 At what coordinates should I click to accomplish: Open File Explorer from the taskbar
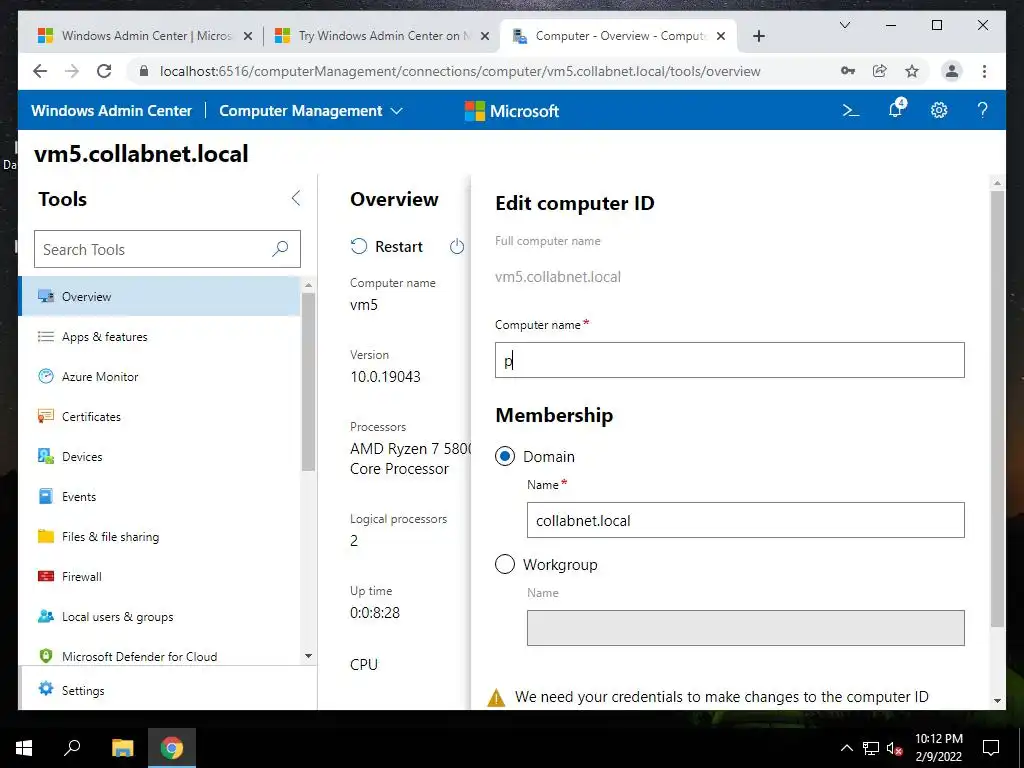[122, 748]
